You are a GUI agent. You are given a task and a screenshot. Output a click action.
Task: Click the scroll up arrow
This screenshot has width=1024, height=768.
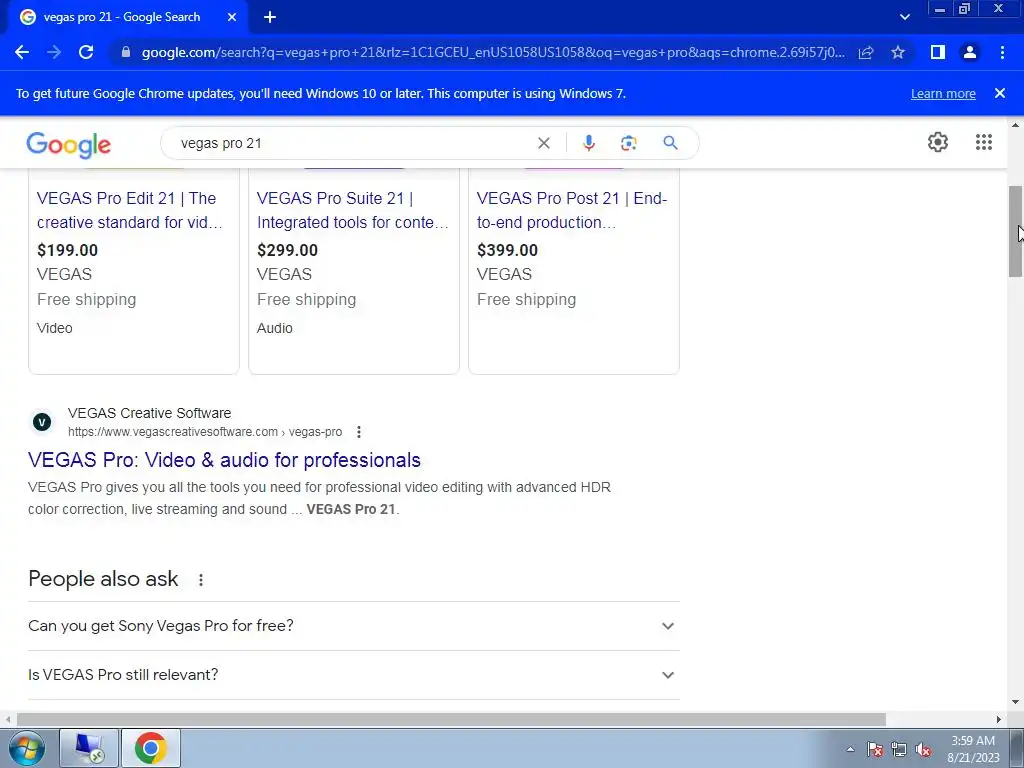(x=1015, y=125)
